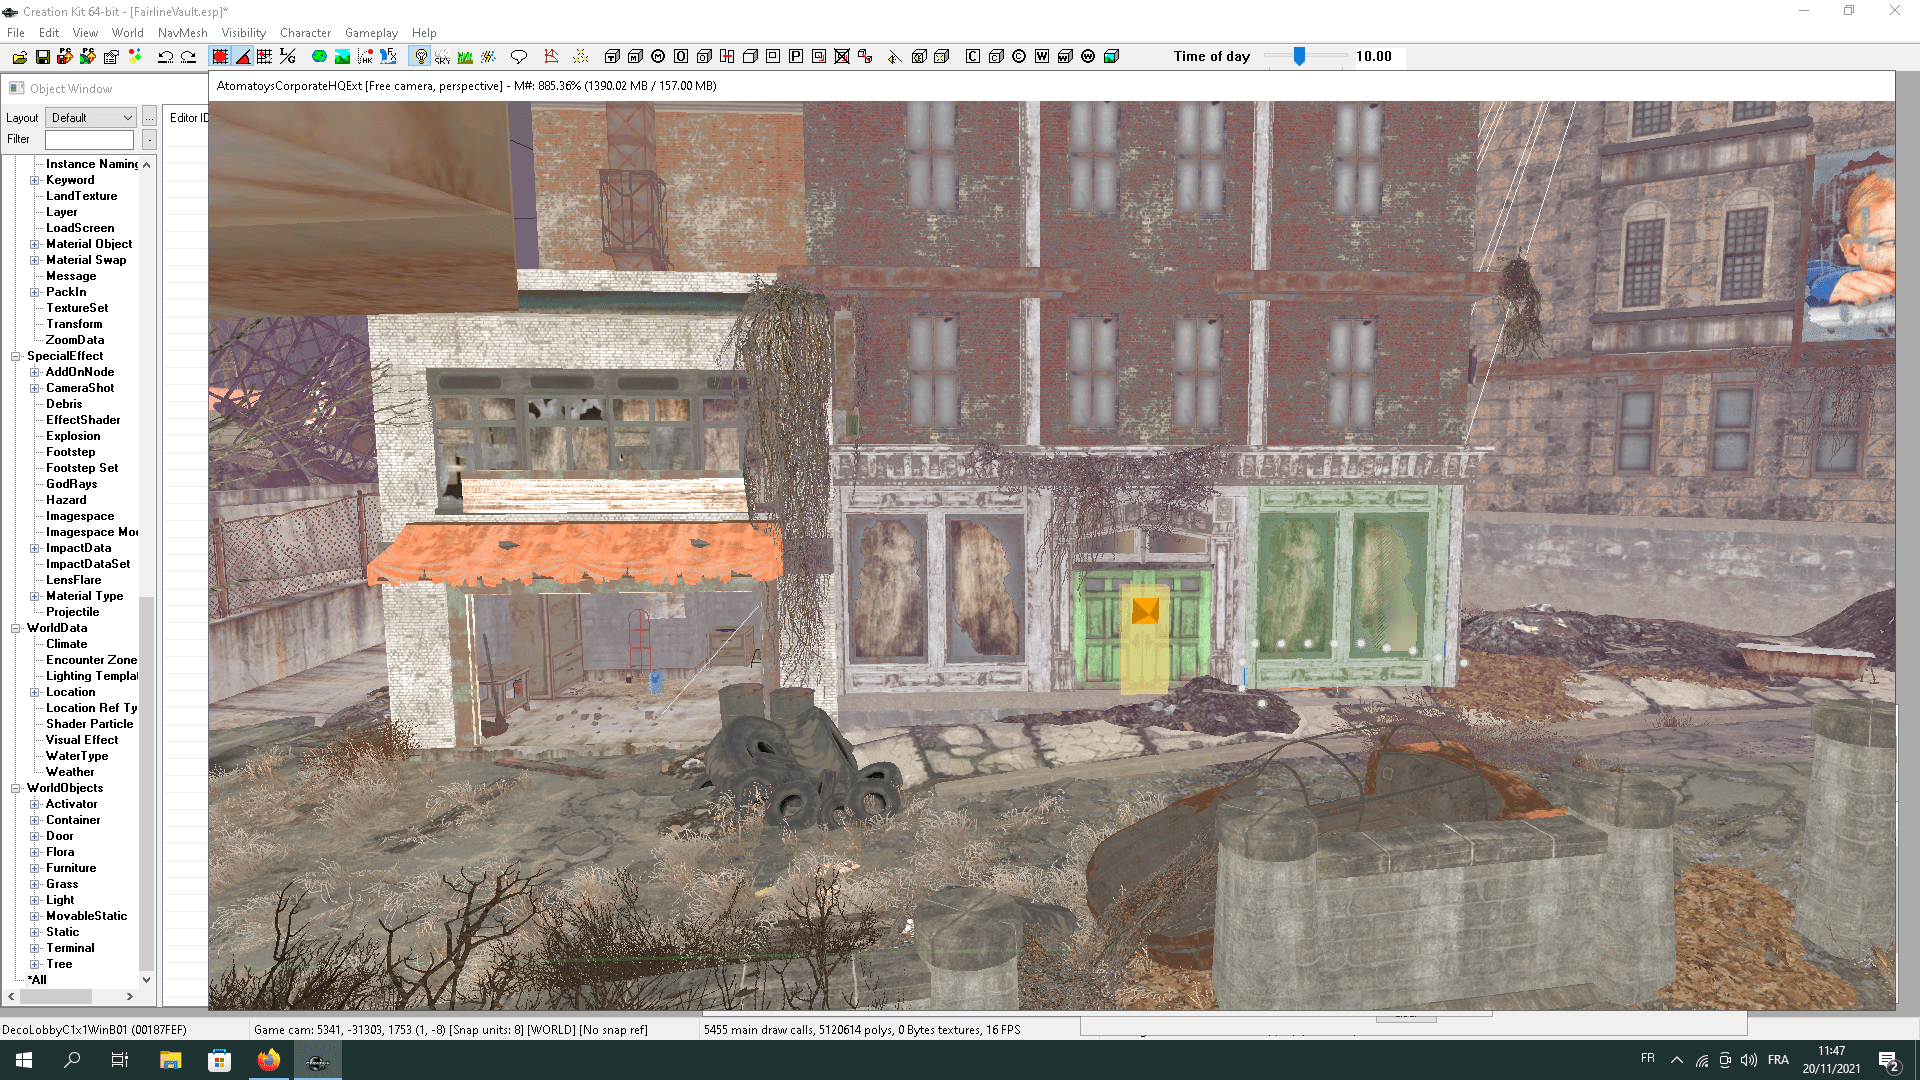Click the Undo arrow icon
Screen dimensions: 1920x1080
tap(166, 57)
